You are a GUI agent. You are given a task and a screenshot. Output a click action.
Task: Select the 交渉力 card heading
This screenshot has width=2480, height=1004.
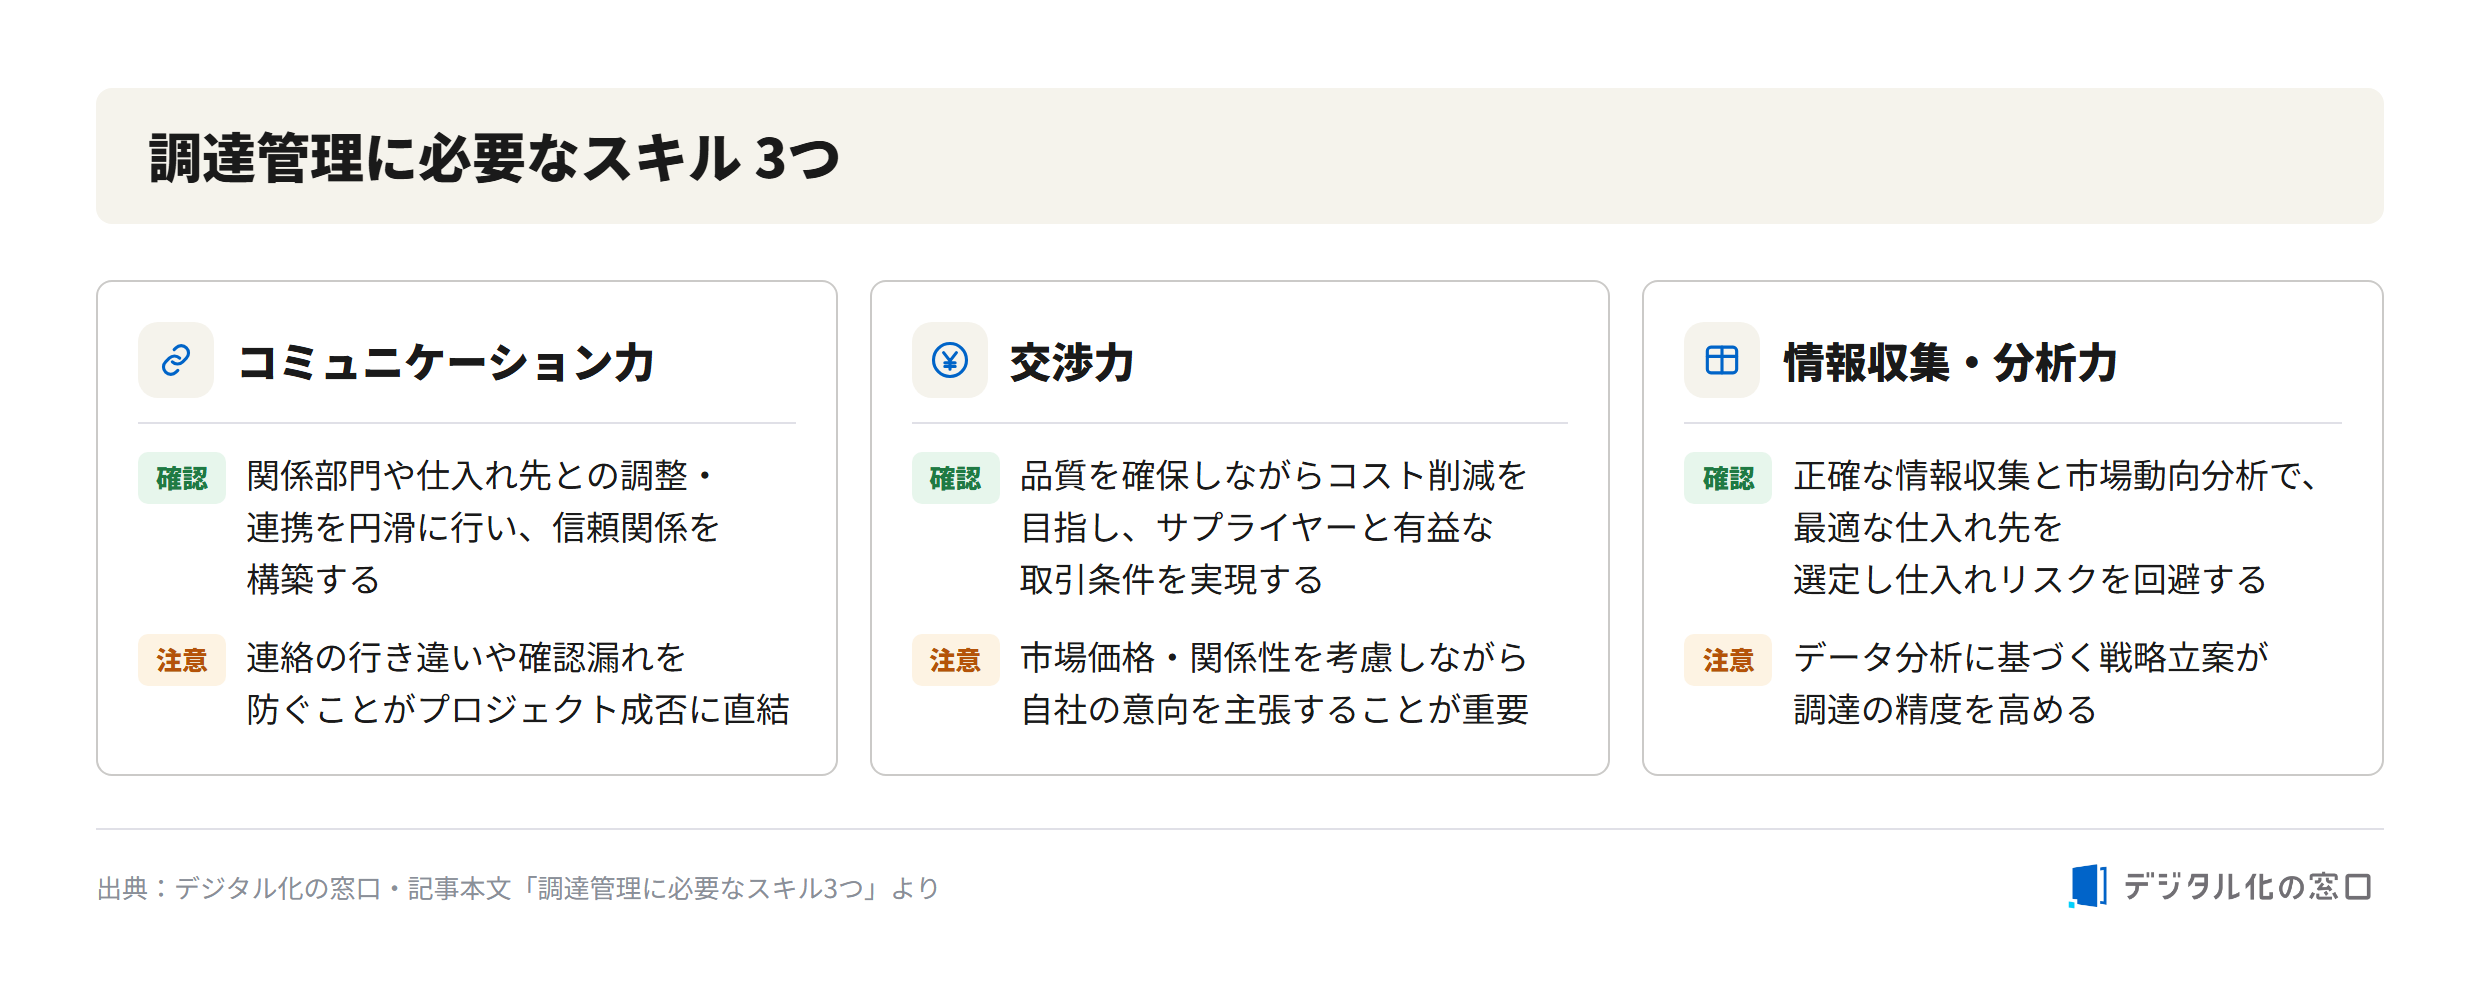[x=1072, y=362]
